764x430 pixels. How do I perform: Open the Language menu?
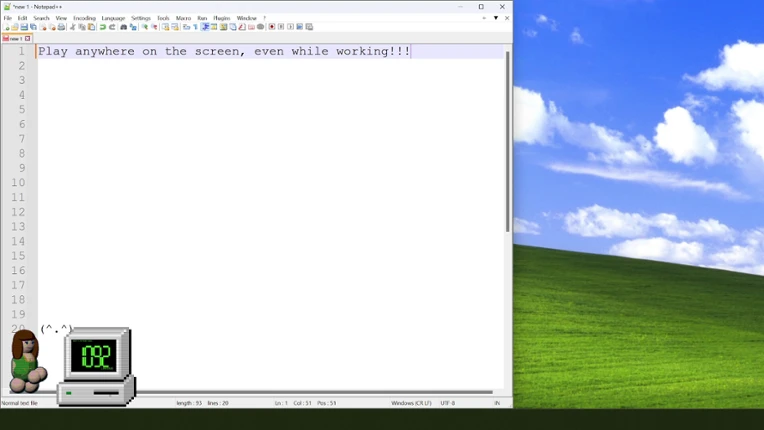[x=113, y=18]
